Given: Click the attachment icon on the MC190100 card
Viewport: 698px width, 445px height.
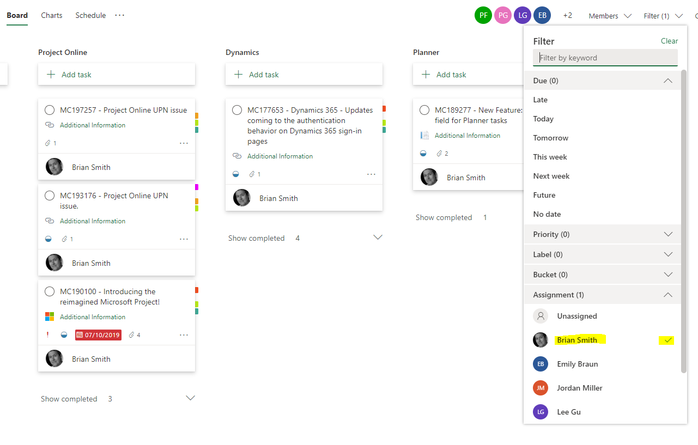Looking at the screenshot, I should (x=131, y=335).
